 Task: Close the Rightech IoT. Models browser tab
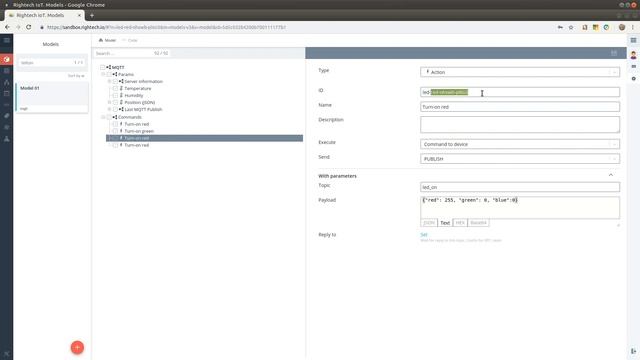click(x=79, y=16)
